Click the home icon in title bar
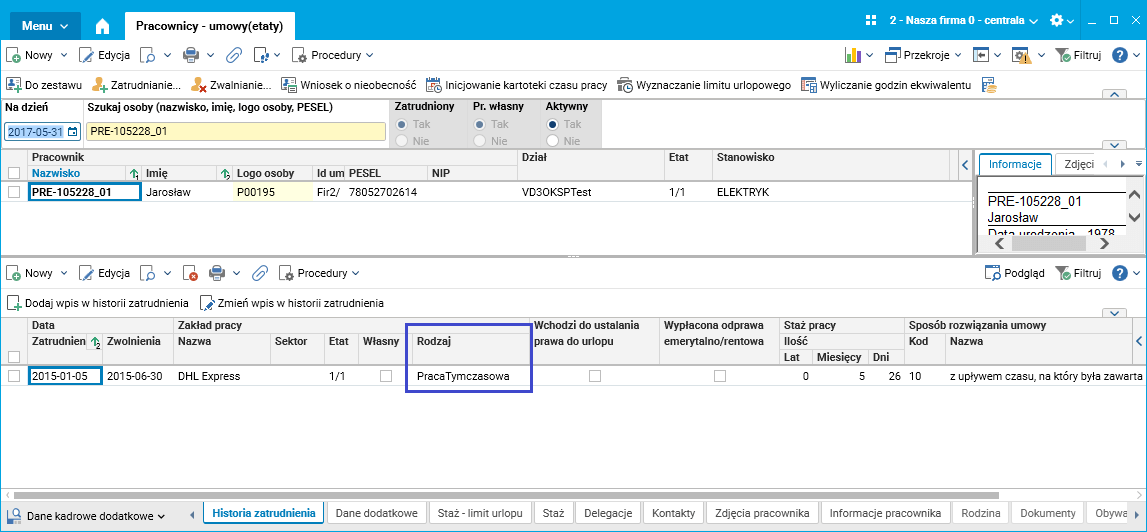 pyautogui.click(x=102, y=25)
